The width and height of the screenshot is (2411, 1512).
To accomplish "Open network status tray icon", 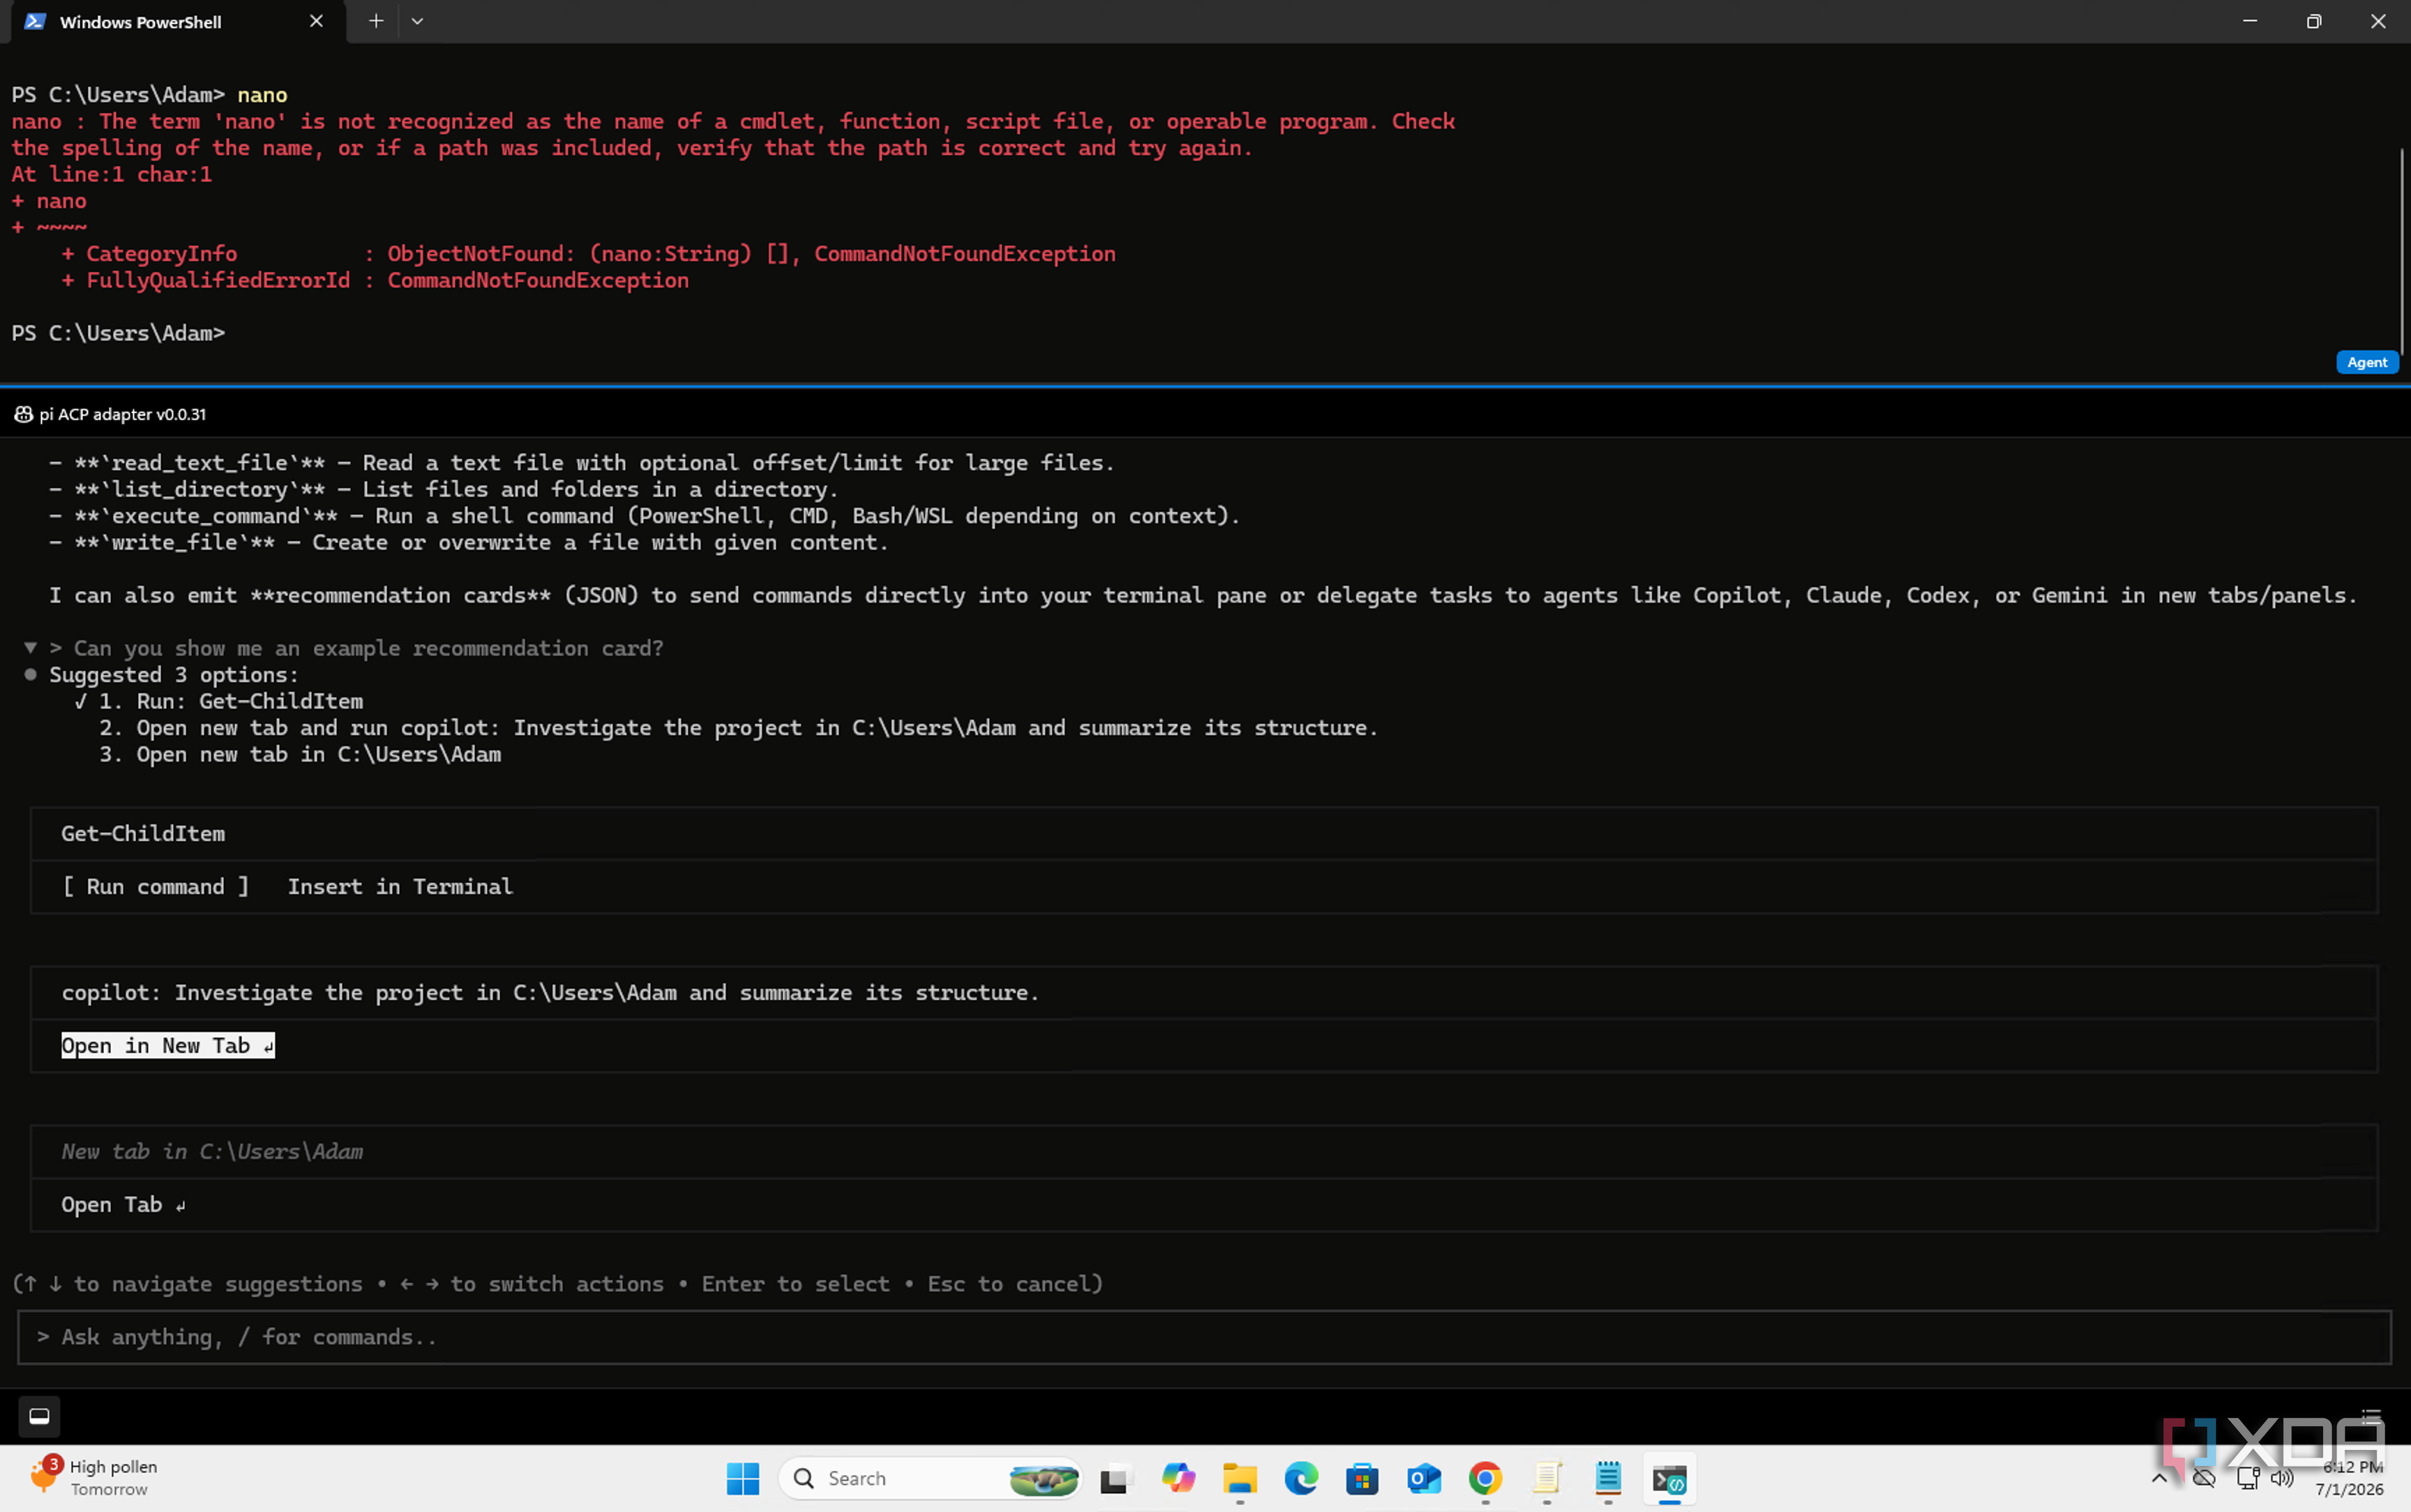I will coord(2247,1479).
